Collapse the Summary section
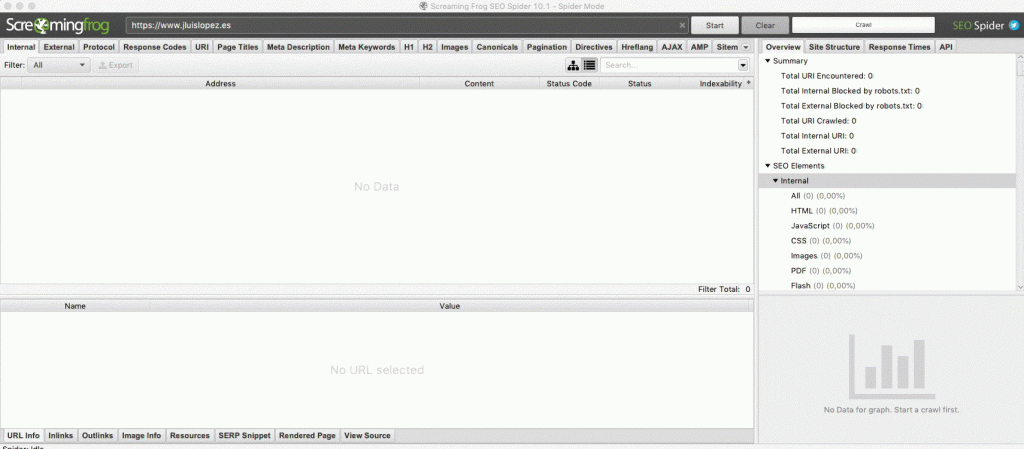The width and height of the screenshot is (1024, 449). pos(768,61)
